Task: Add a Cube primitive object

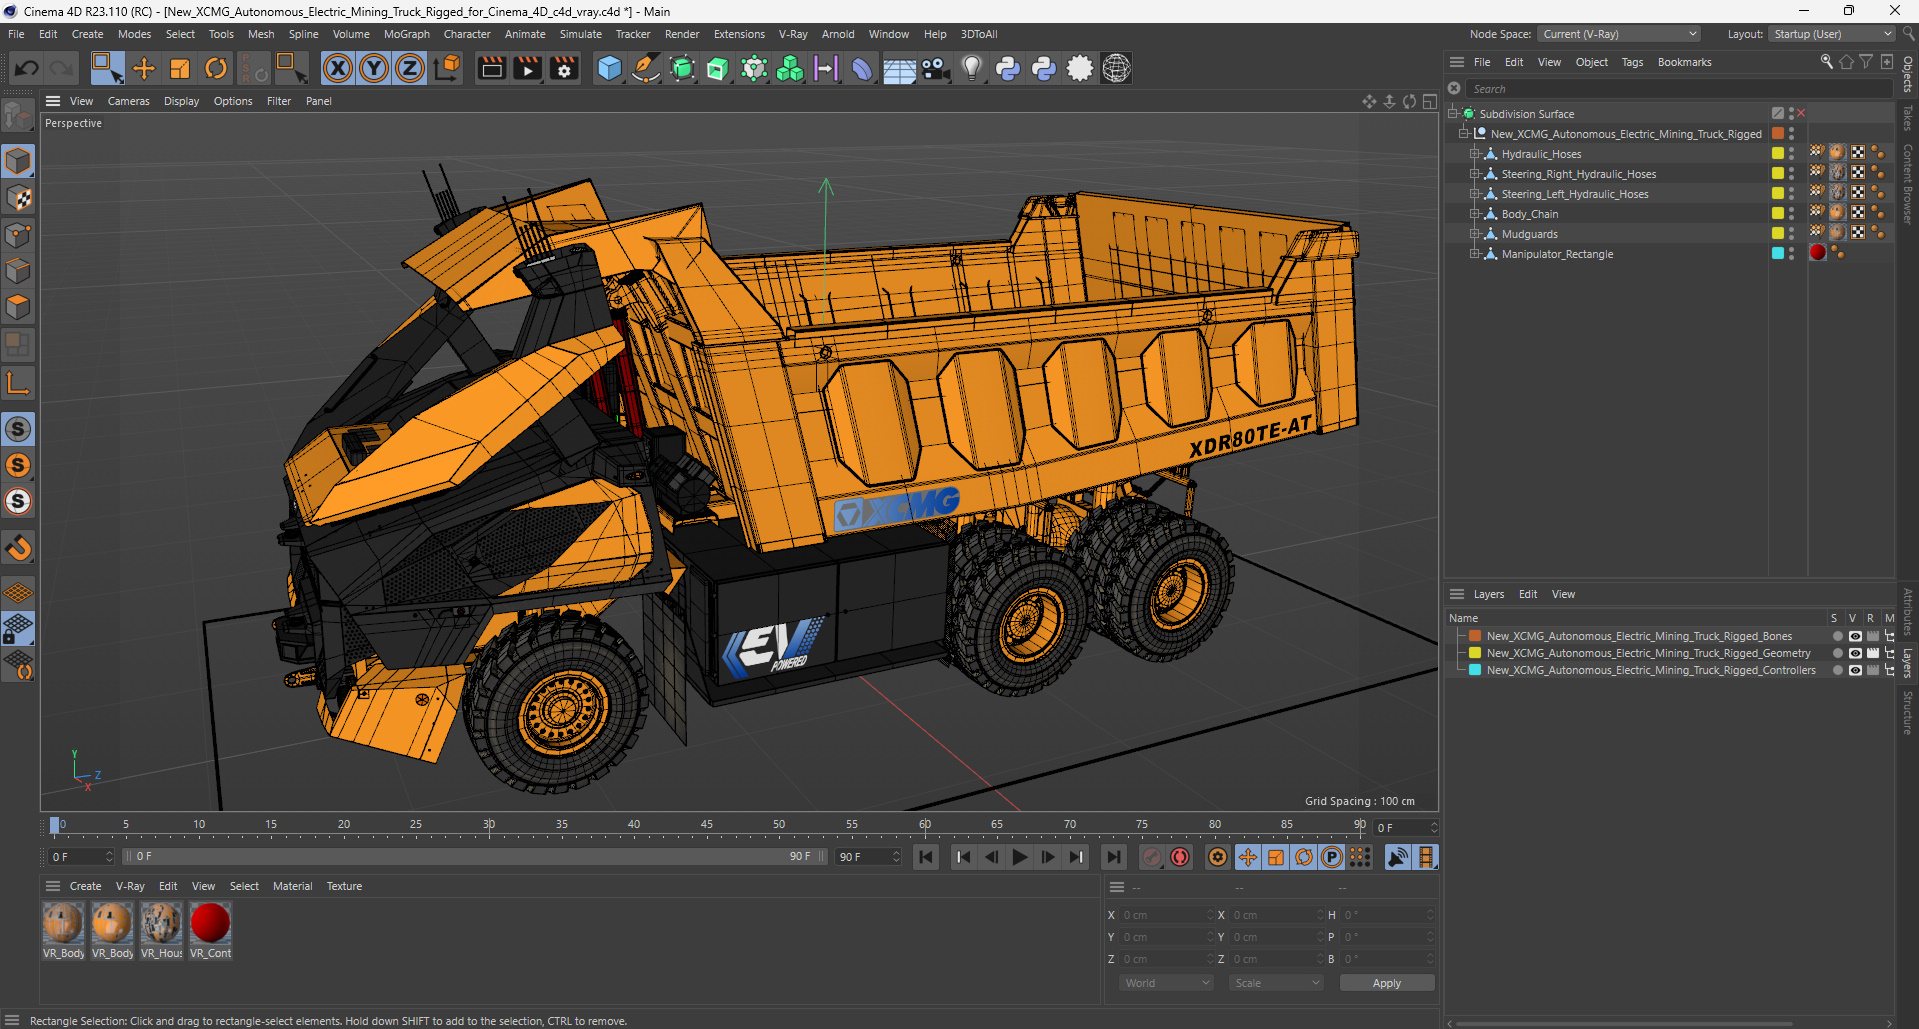Action: [609, 68]
